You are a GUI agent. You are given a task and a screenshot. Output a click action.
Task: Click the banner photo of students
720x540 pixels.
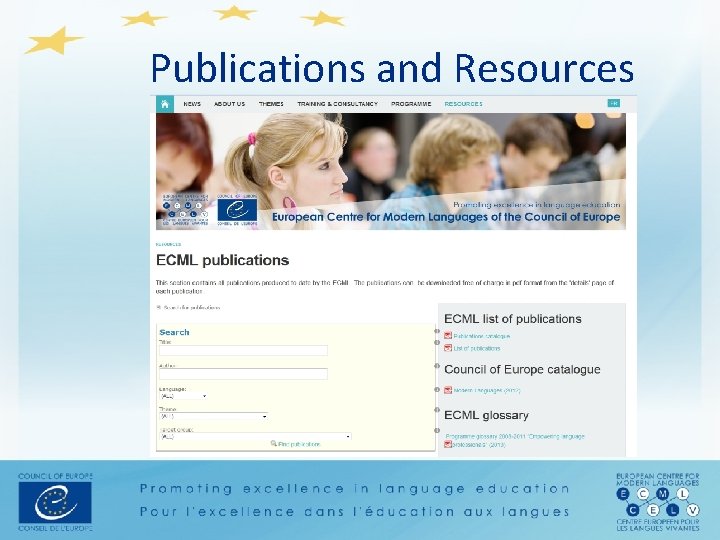[x=391, y=171]
